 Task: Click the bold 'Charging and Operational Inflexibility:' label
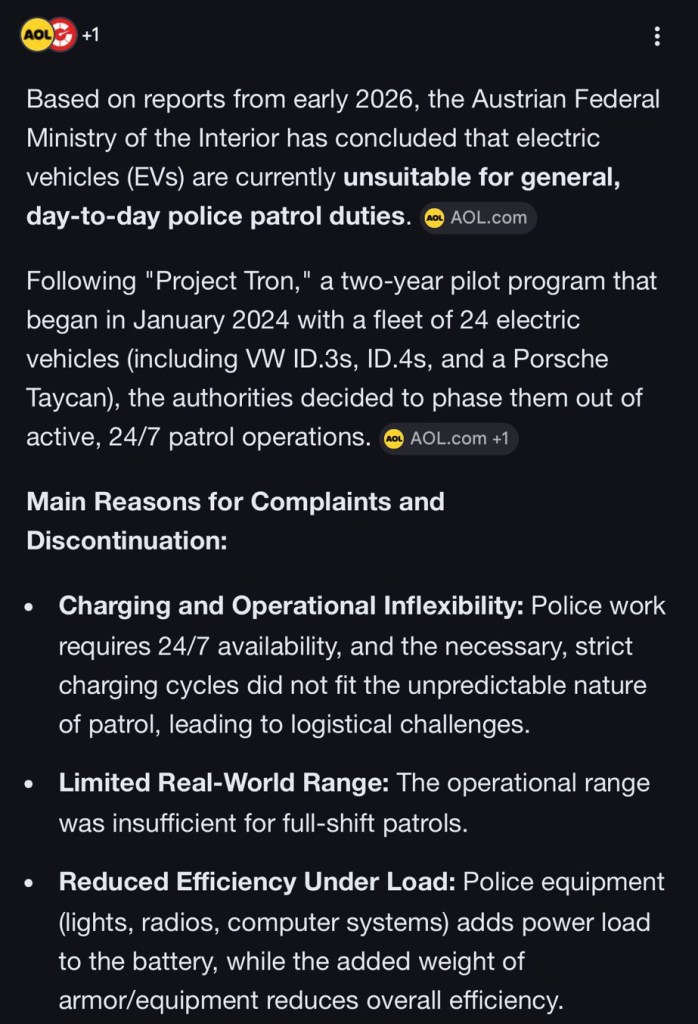[x=291, y=606]
